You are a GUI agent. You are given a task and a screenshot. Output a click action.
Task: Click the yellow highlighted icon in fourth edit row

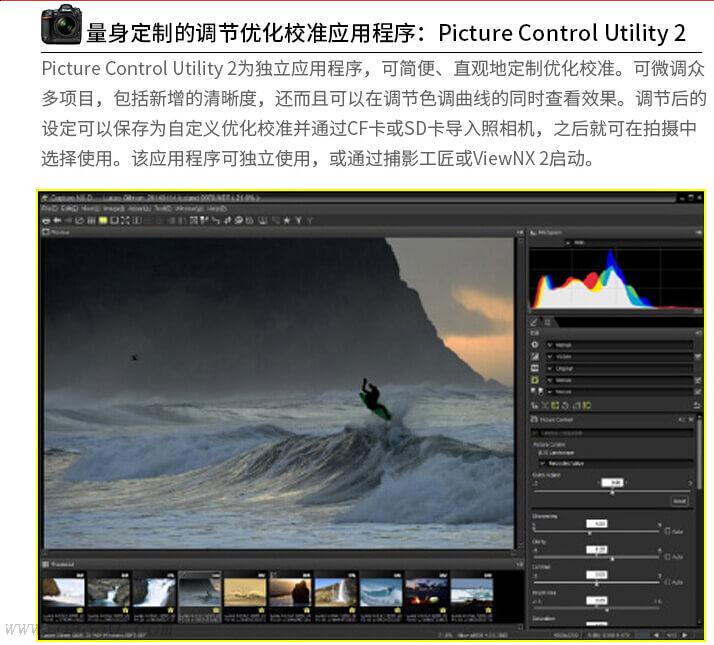[535, 380]
